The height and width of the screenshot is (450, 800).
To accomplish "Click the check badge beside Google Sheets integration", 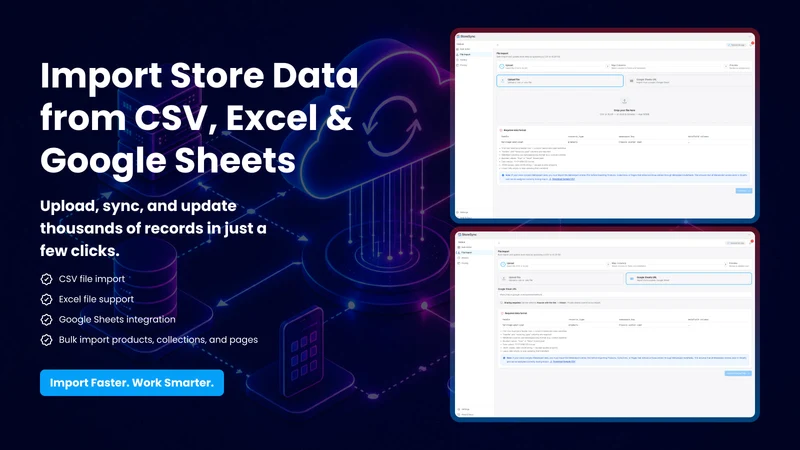I will click(46, 319).
